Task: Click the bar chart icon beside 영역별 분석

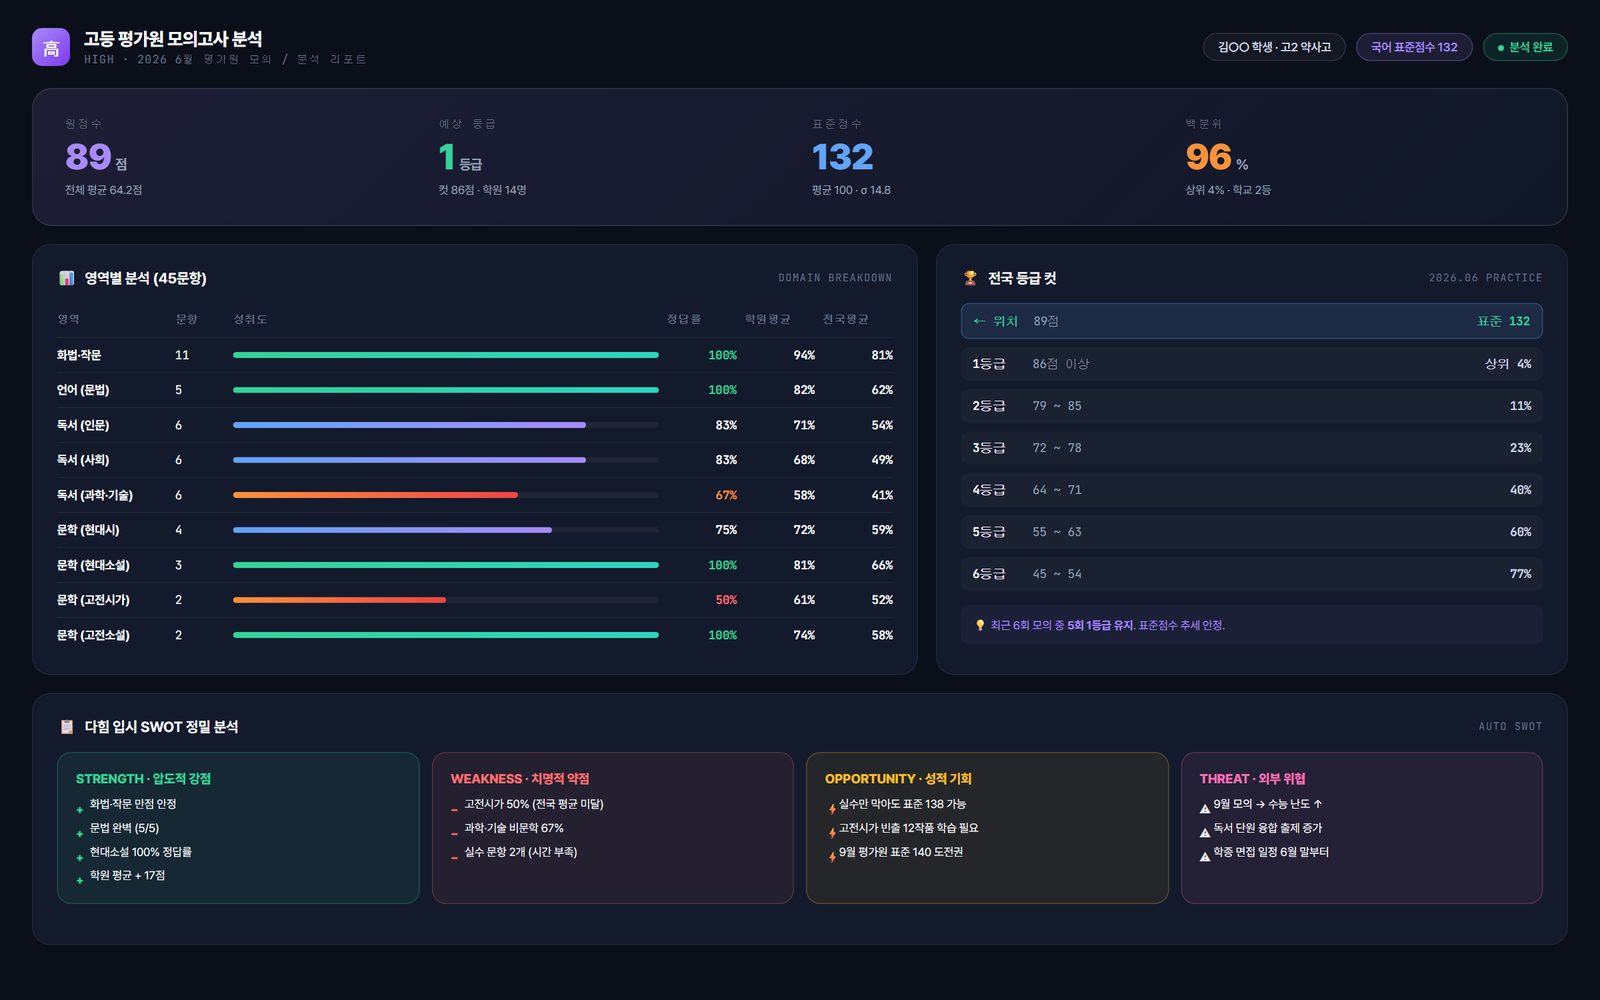Action: tap(67, 278)
